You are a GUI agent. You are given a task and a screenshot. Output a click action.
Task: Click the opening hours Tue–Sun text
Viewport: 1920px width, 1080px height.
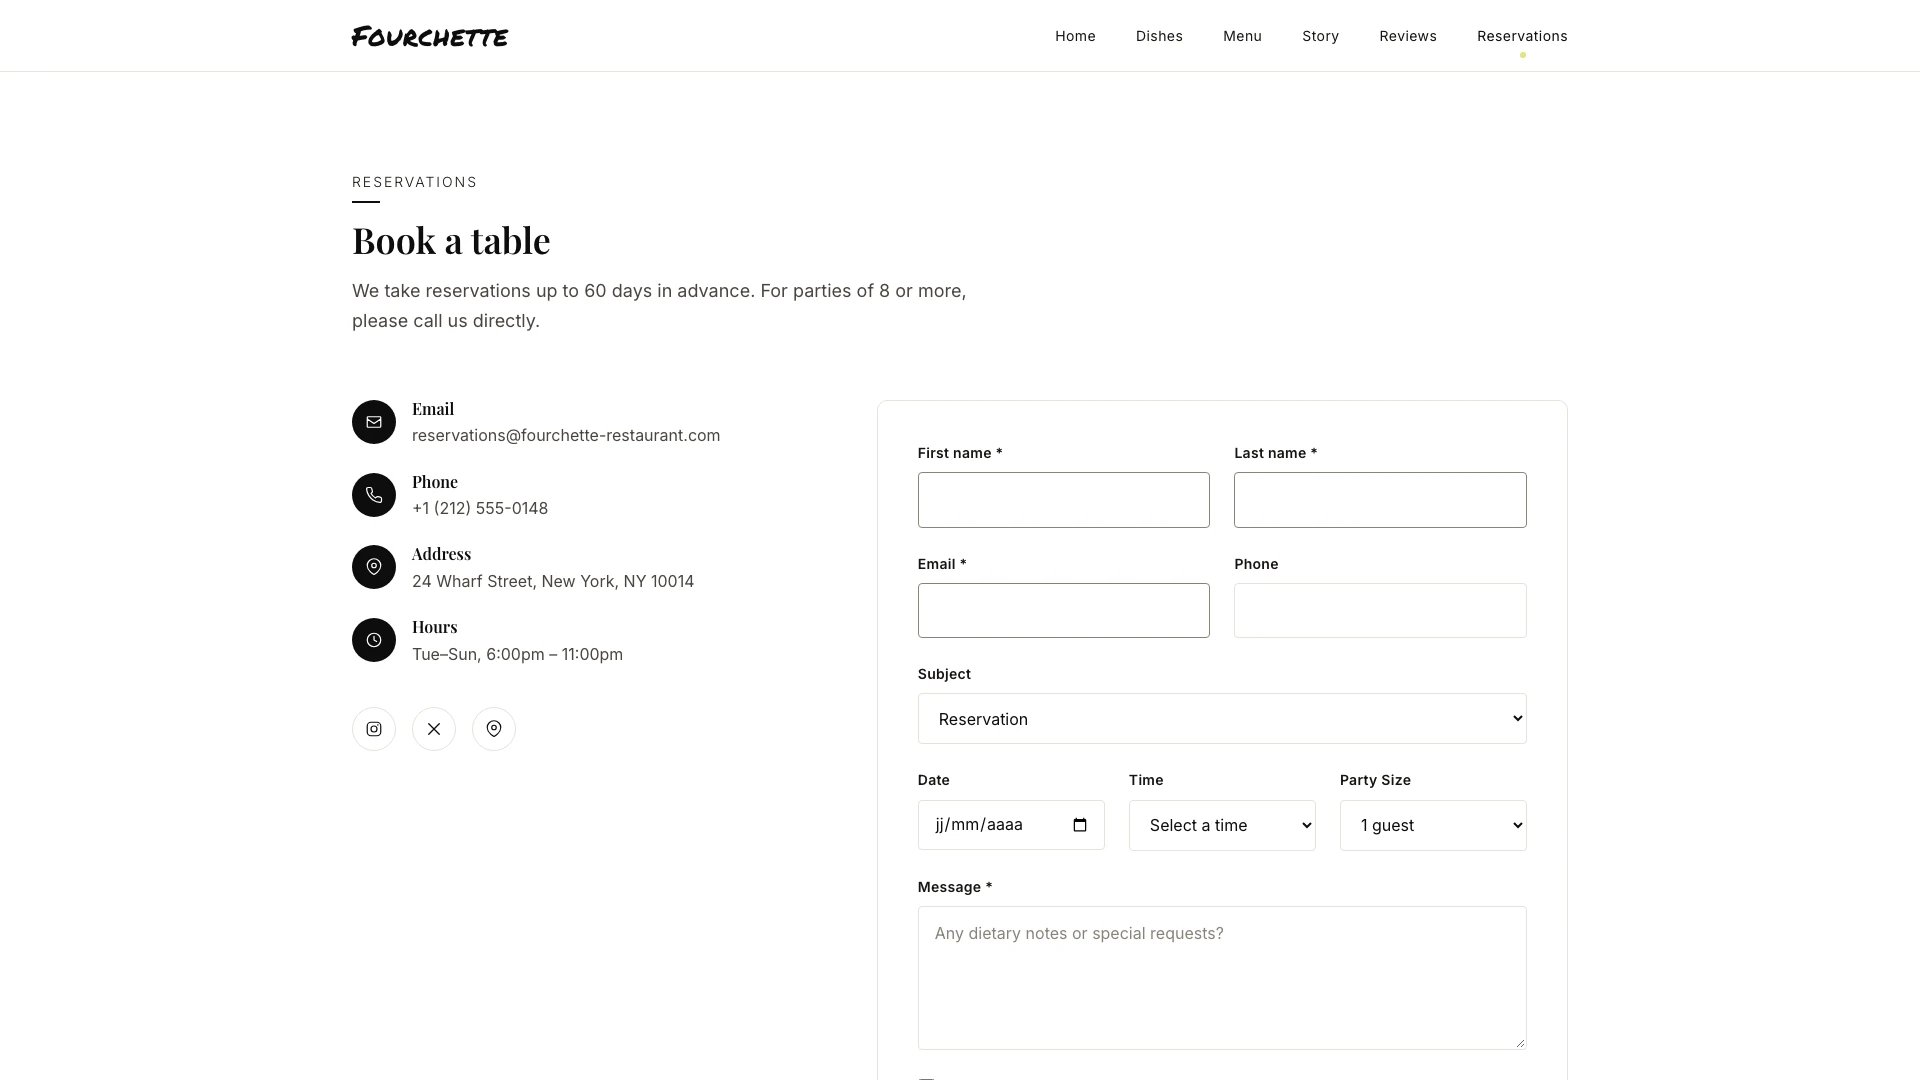[517, 655]
